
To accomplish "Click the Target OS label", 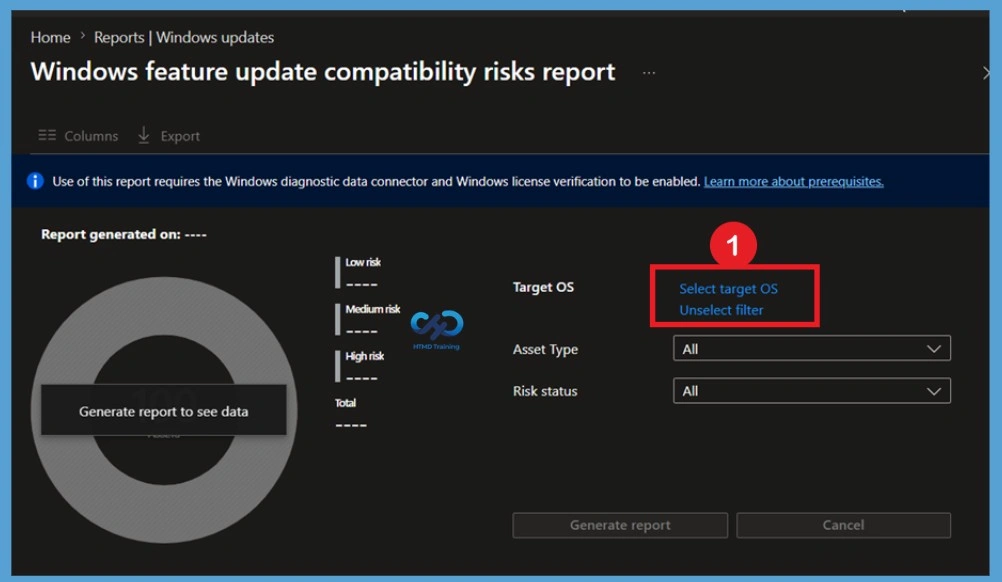I will (x=543, y=287).
